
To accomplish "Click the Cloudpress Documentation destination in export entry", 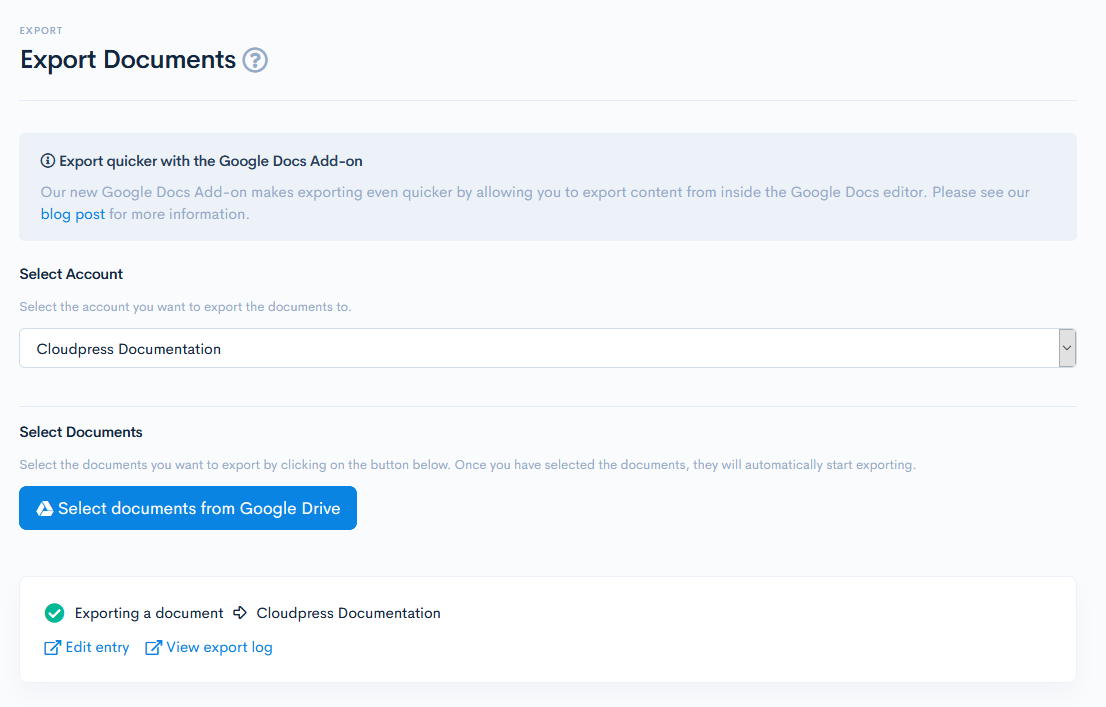I will 348,613.
